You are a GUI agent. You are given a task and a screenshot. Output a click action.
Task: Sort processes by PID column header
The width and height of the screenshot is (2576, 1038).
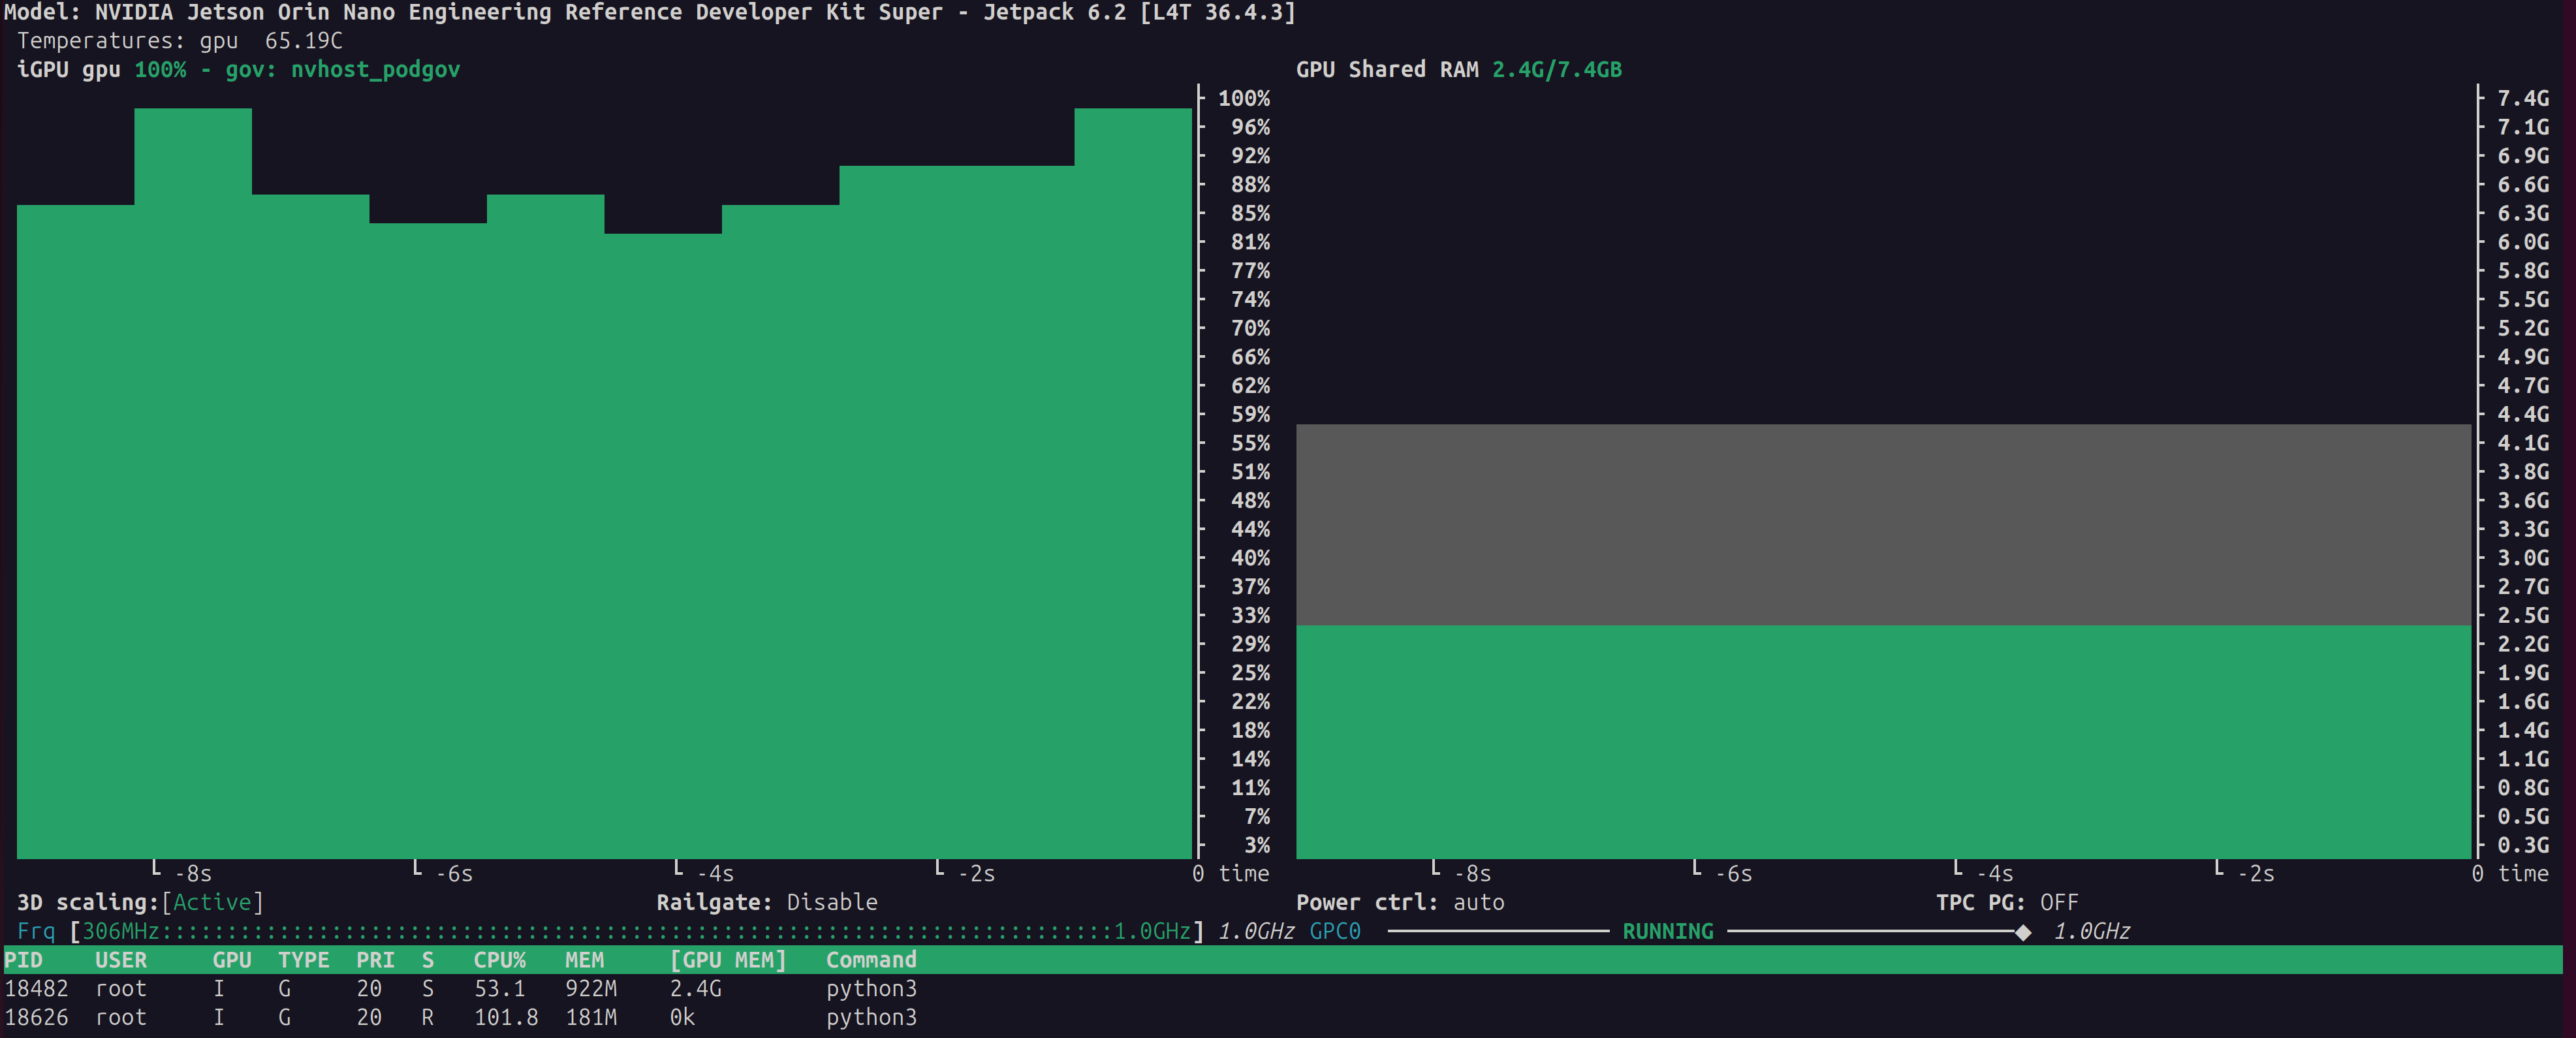[24, 960]
